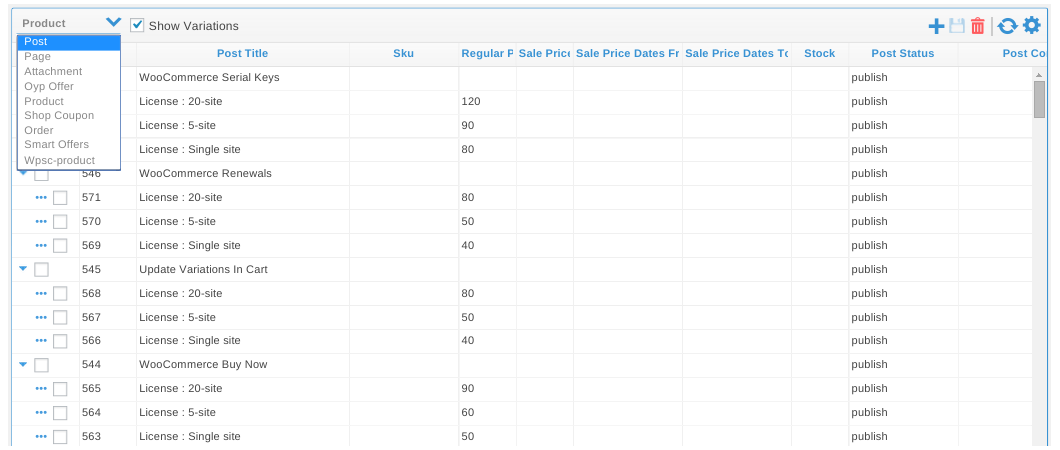Screen dimensions: 1060x450
Task: Click the three-dot icon for row 571
Action: pyautogui.click(x=41, y=197)
